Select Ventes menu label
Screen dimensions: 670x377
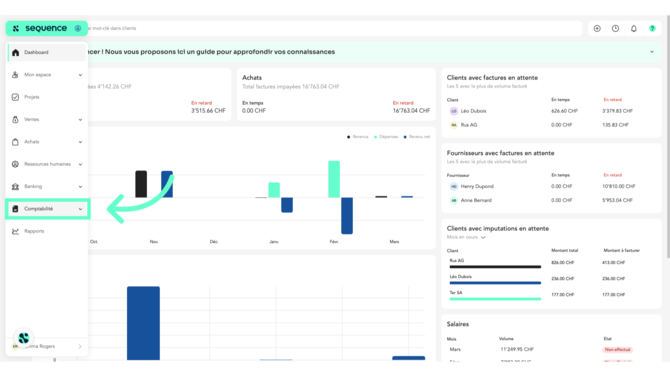[x=32, y=120]
